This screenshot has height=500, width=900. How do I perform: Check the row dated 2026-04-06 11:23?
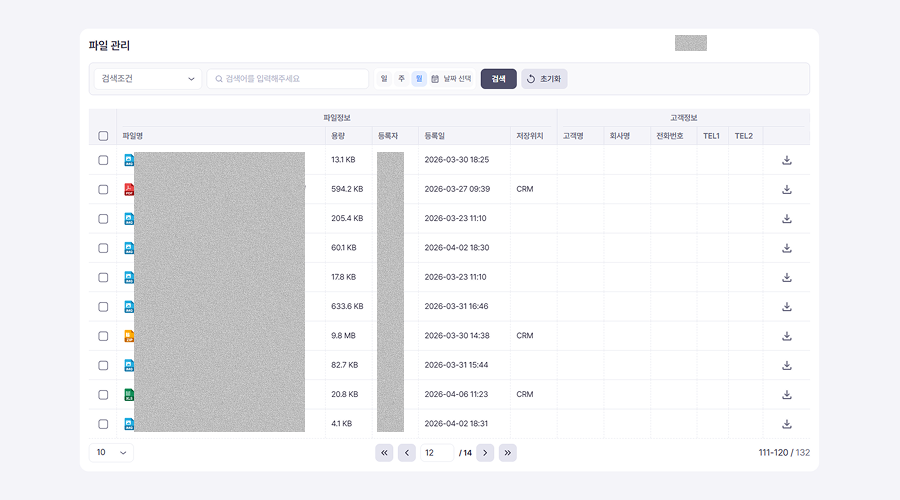[103, 394]
